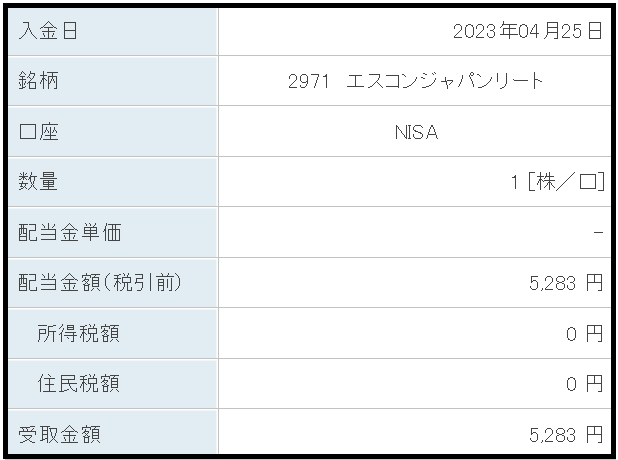Click the 配当金単価 label cell

(x=113, y=233)
